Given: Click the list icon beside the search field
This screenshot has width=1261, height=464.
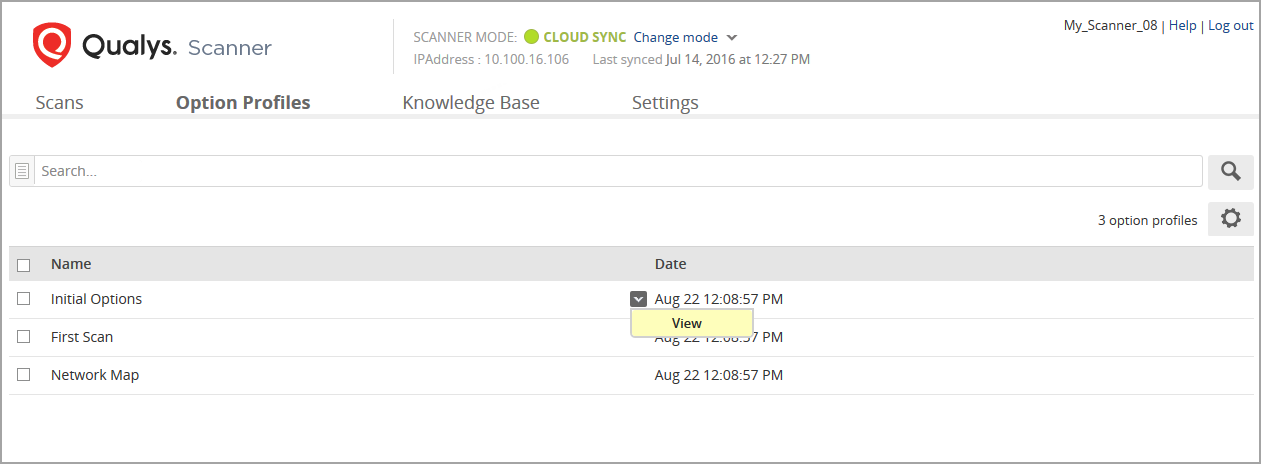Looking at the screenshot, I should pos(22,171).
